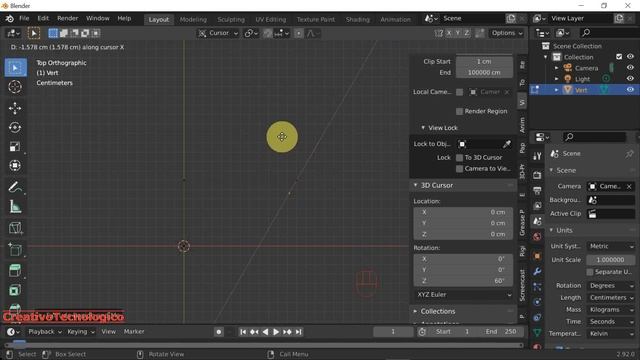The image size is (640, 360).
Task: Click the cursor Rotation Z field
Action: point(463,281)
